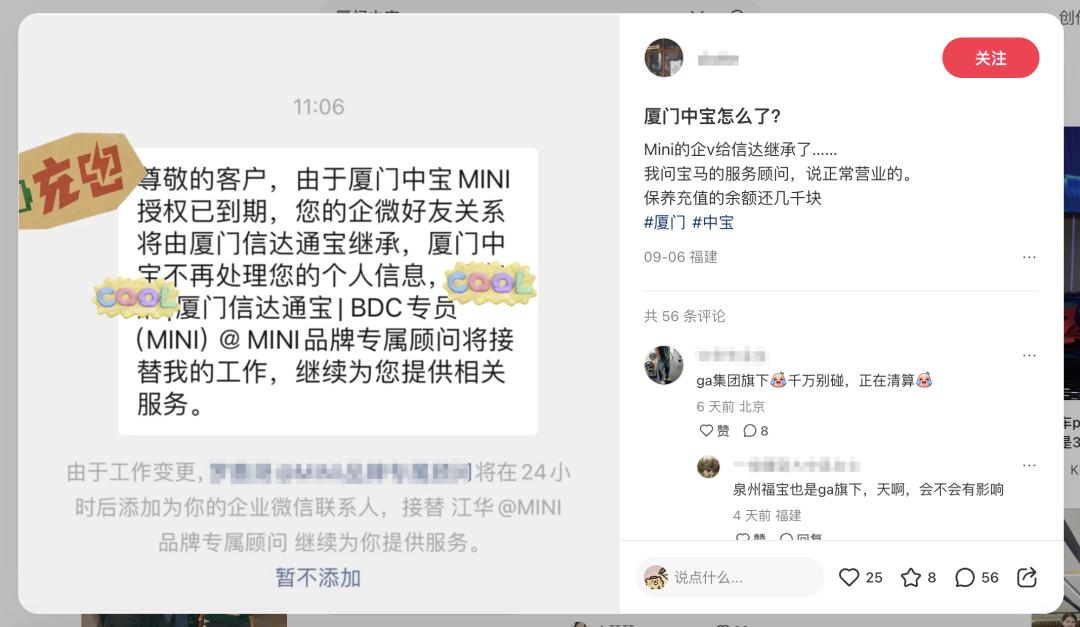1080x627 pixels.
Task: Click the 厦门中宝怎么了? post title
Action: tap(712, 116)
